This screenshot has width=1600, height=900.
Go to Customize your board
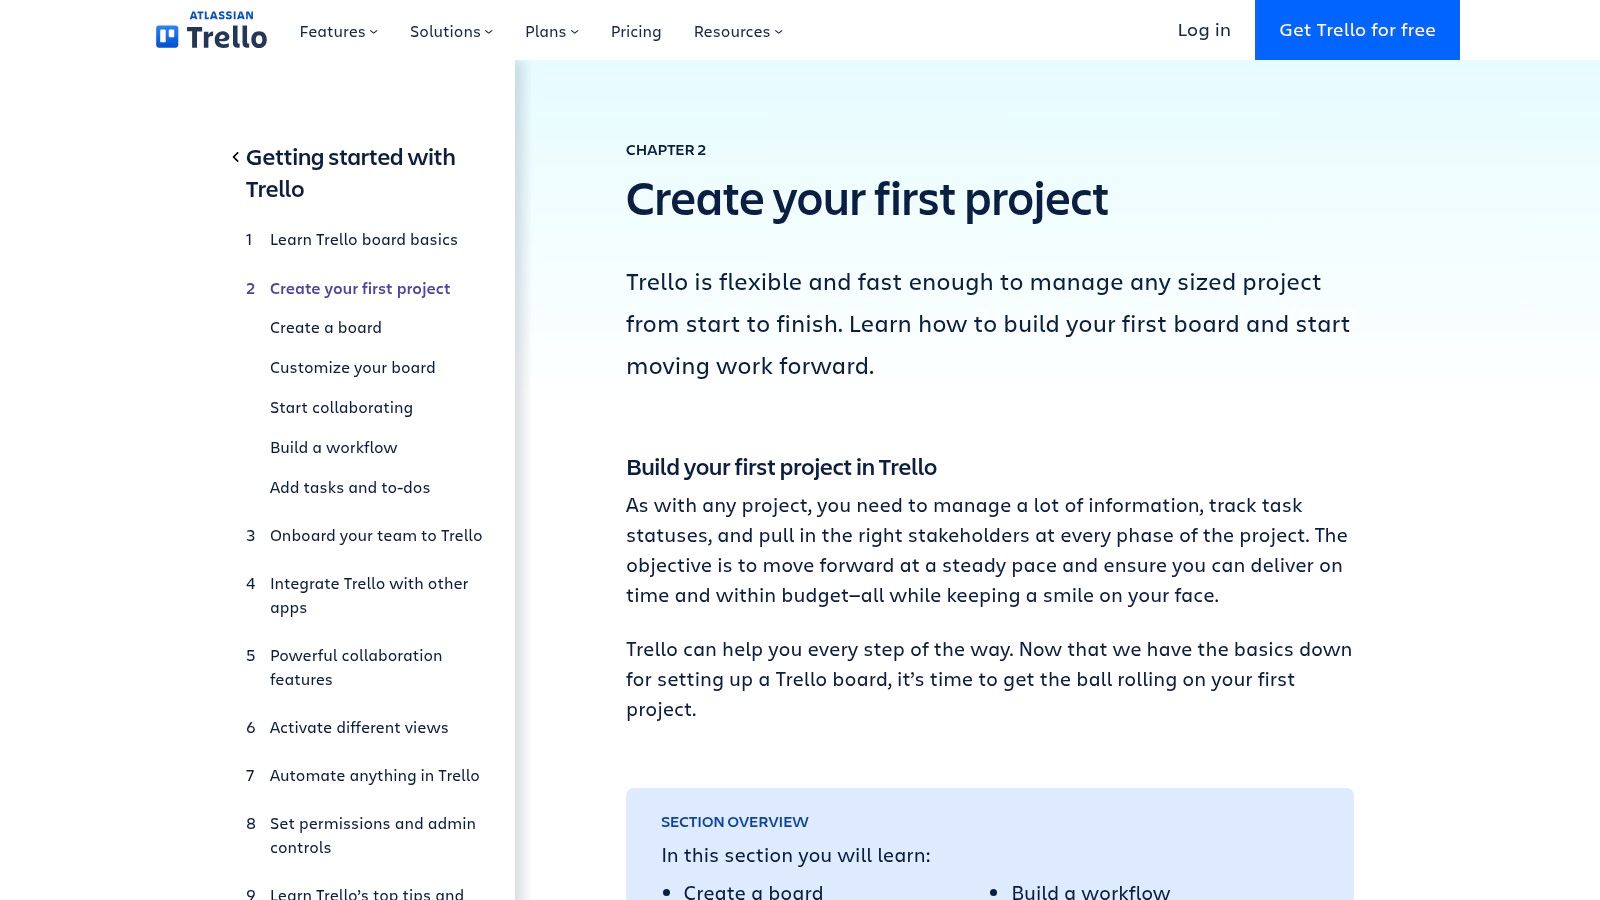(352, 367)
